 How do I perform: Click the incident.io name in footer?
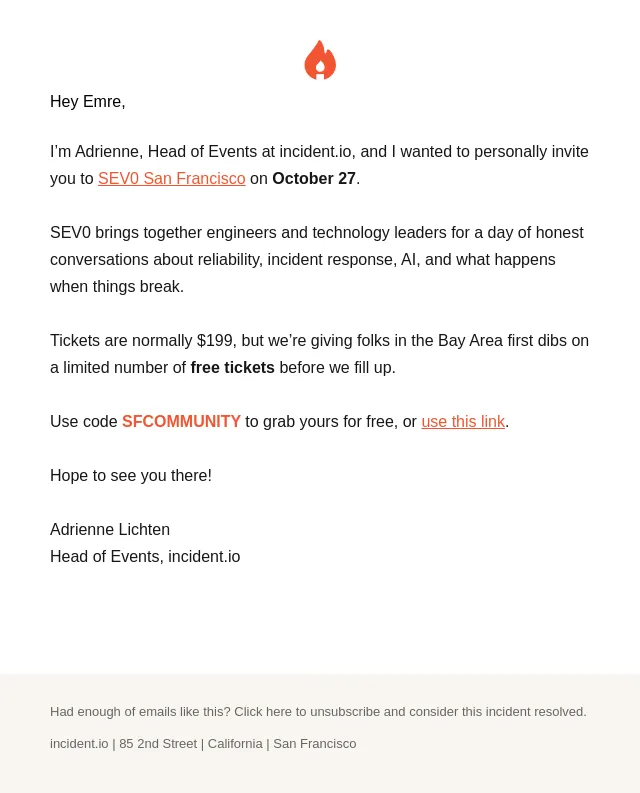coord(79,743)
